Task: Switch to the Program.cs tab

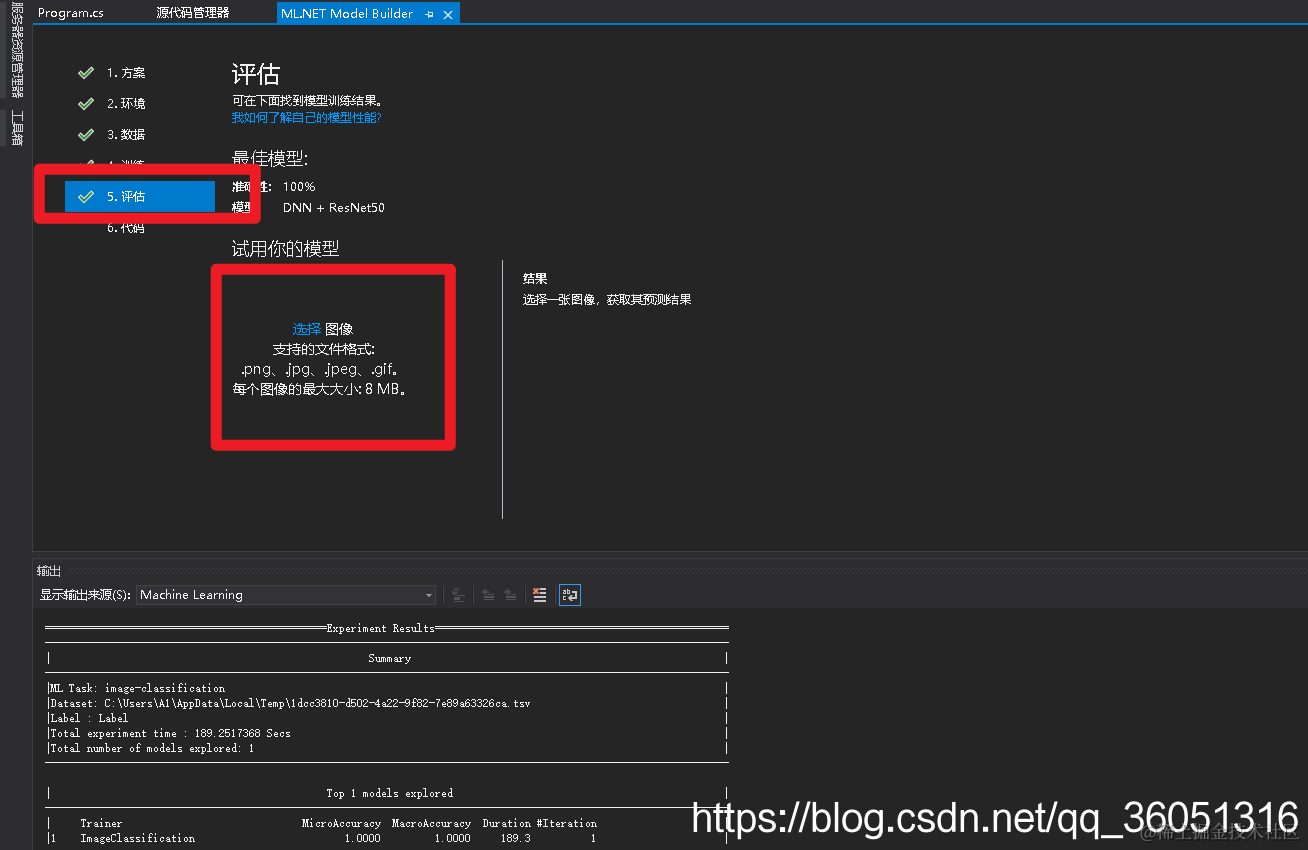Action: point(70,13)
